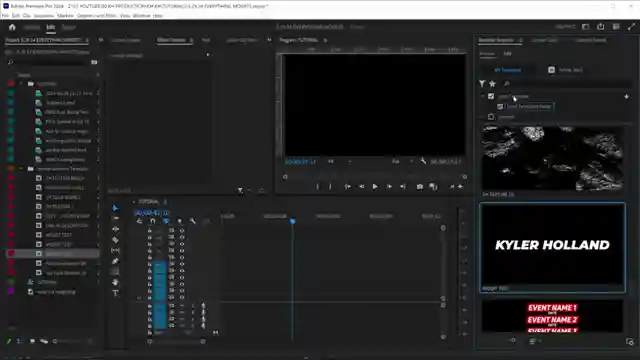Open the Workspaces icon in header
Image resolution: width=640 pixels, height=360 pixels.
pos(586,27)
